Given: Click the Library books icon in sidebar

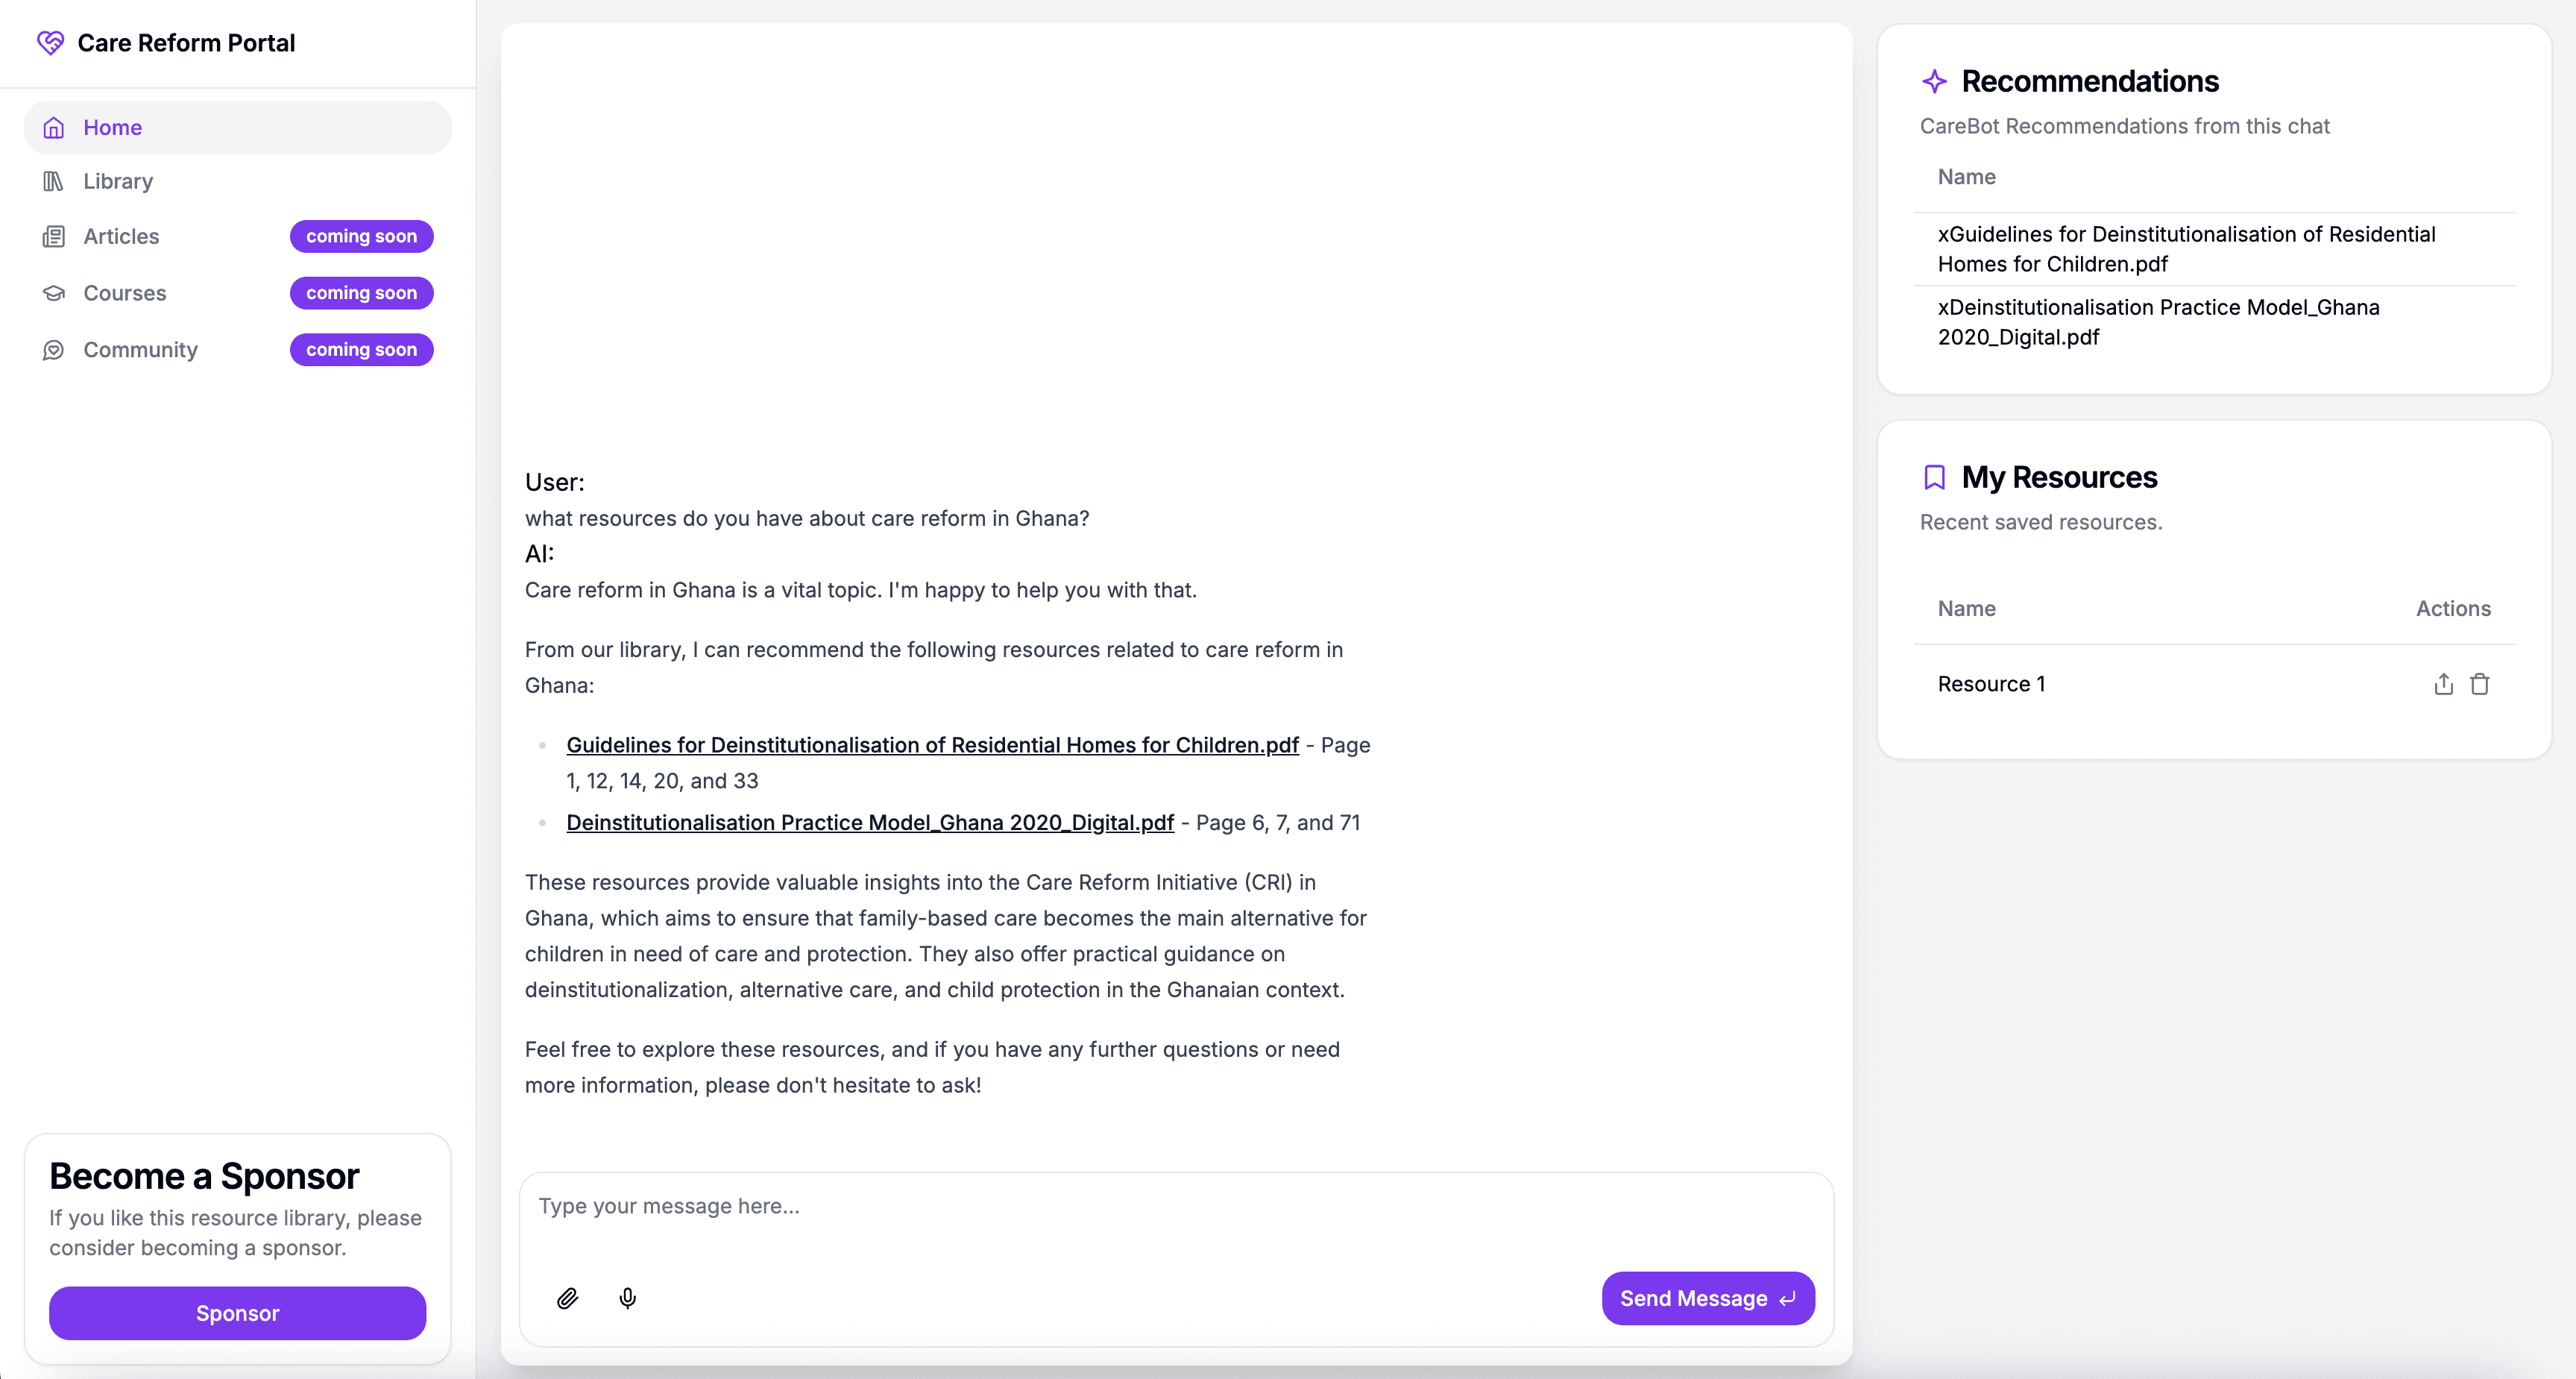Looking at the screenshot, I should click(54, 181).
